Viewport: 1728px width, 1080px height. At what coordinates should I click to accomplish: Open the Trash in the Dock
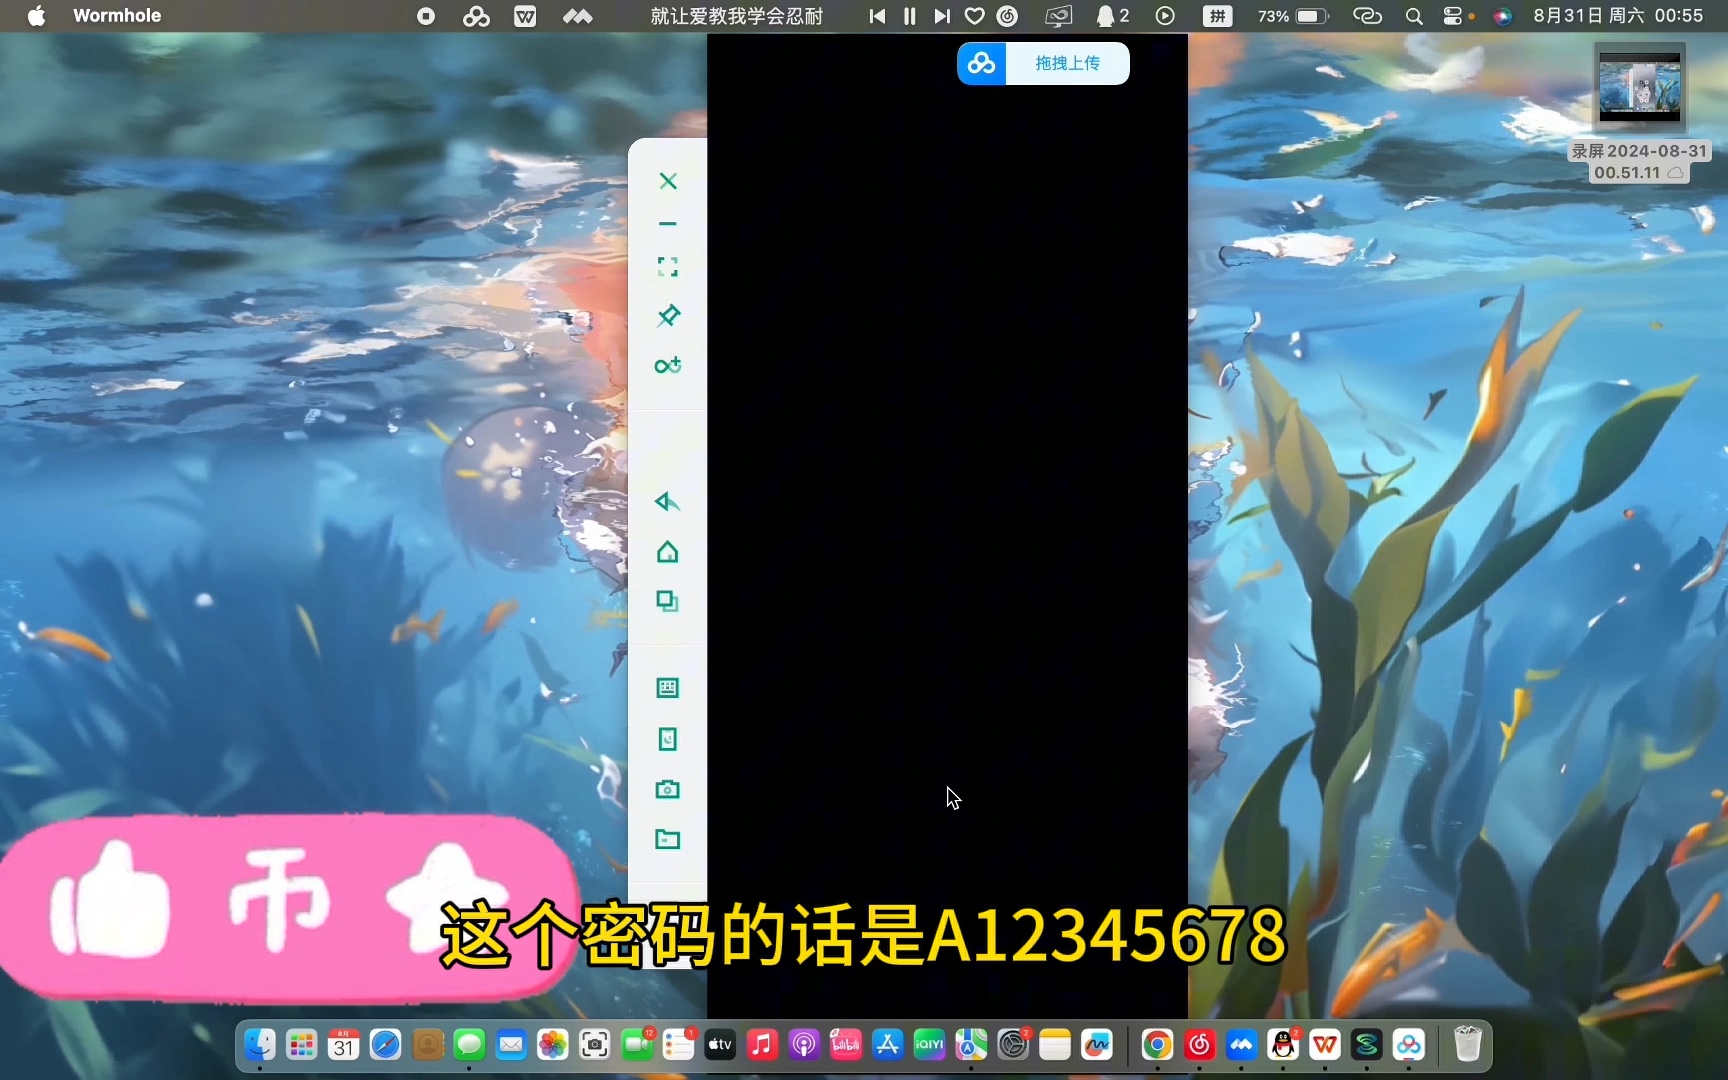tap(1467, 1045)
